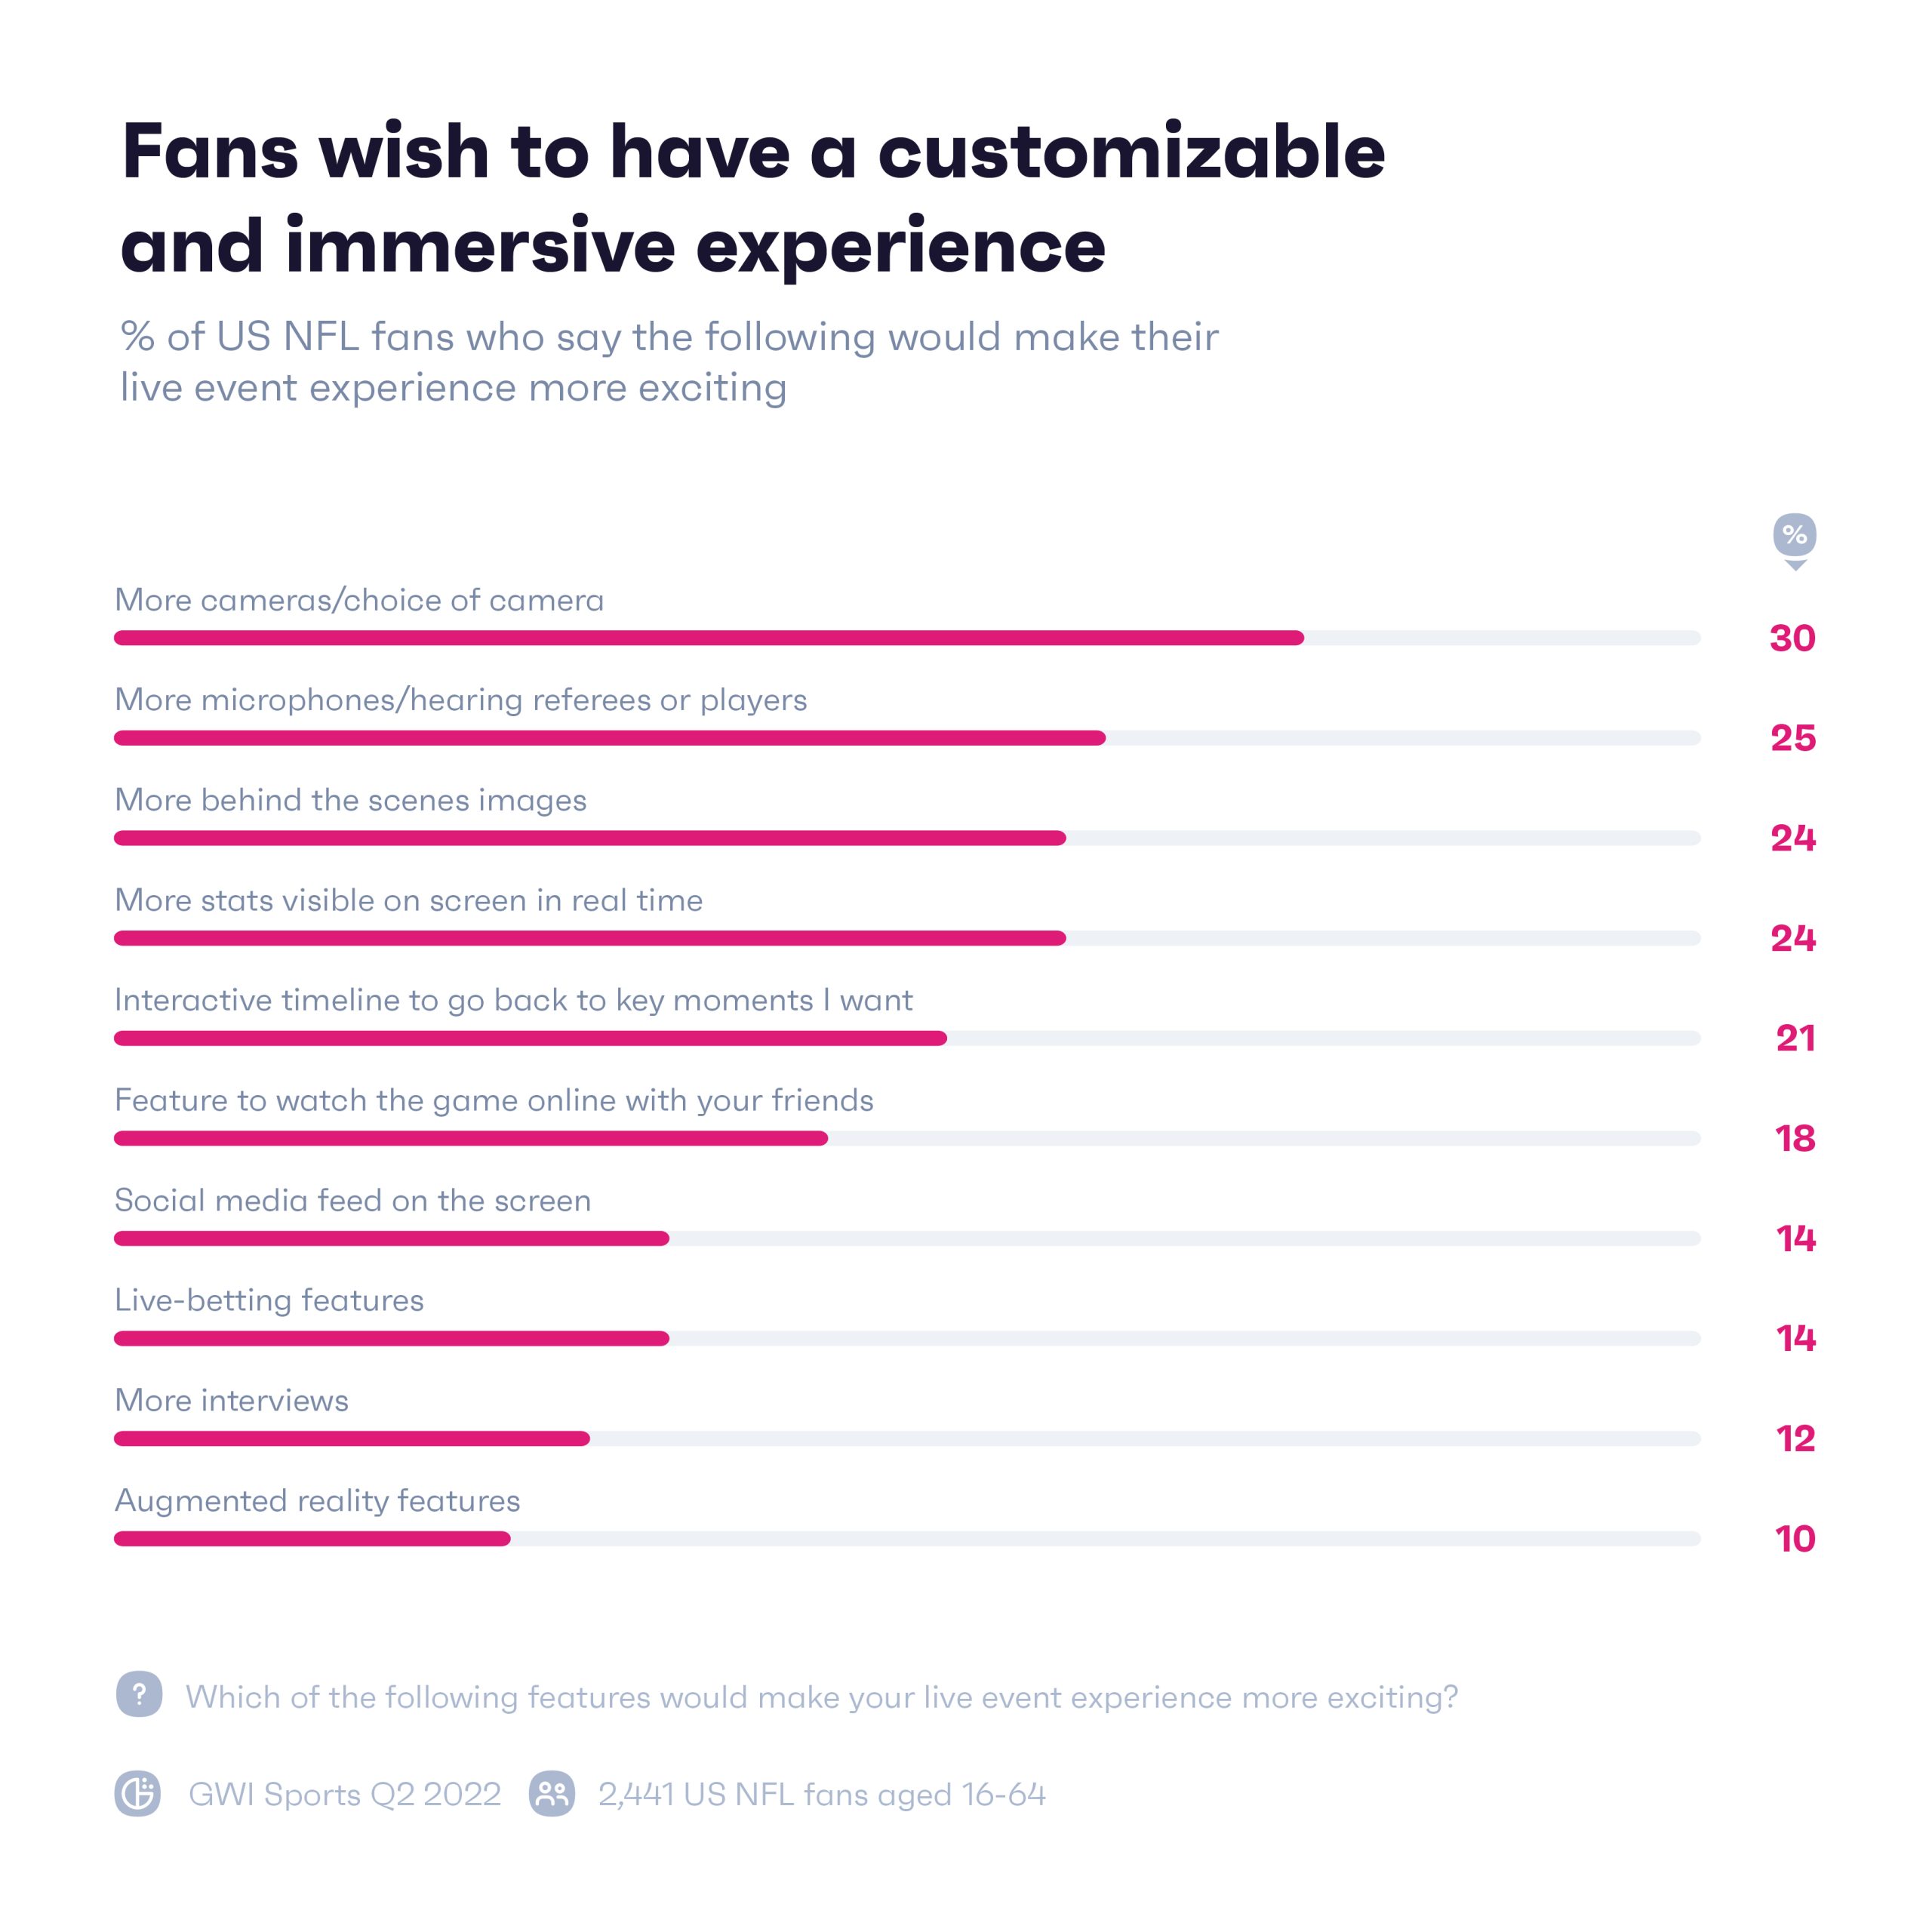Screen dimensions: 1932x1932
Task: Click the value 25 for microphones row
Action: click(x=1792, y=738)
